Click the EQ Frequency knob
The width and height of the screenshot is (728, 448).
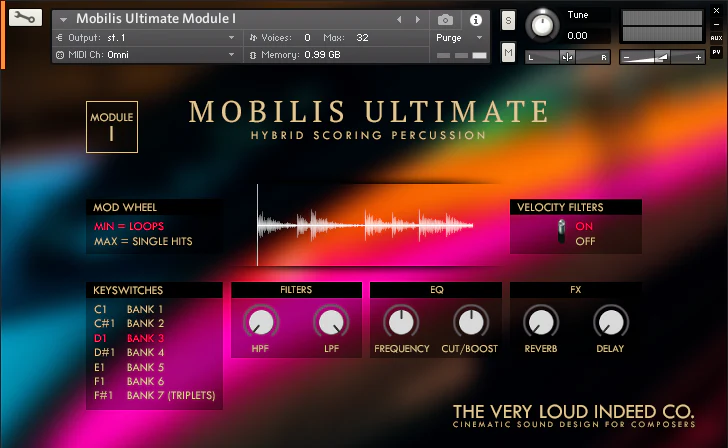coord(401,322)
